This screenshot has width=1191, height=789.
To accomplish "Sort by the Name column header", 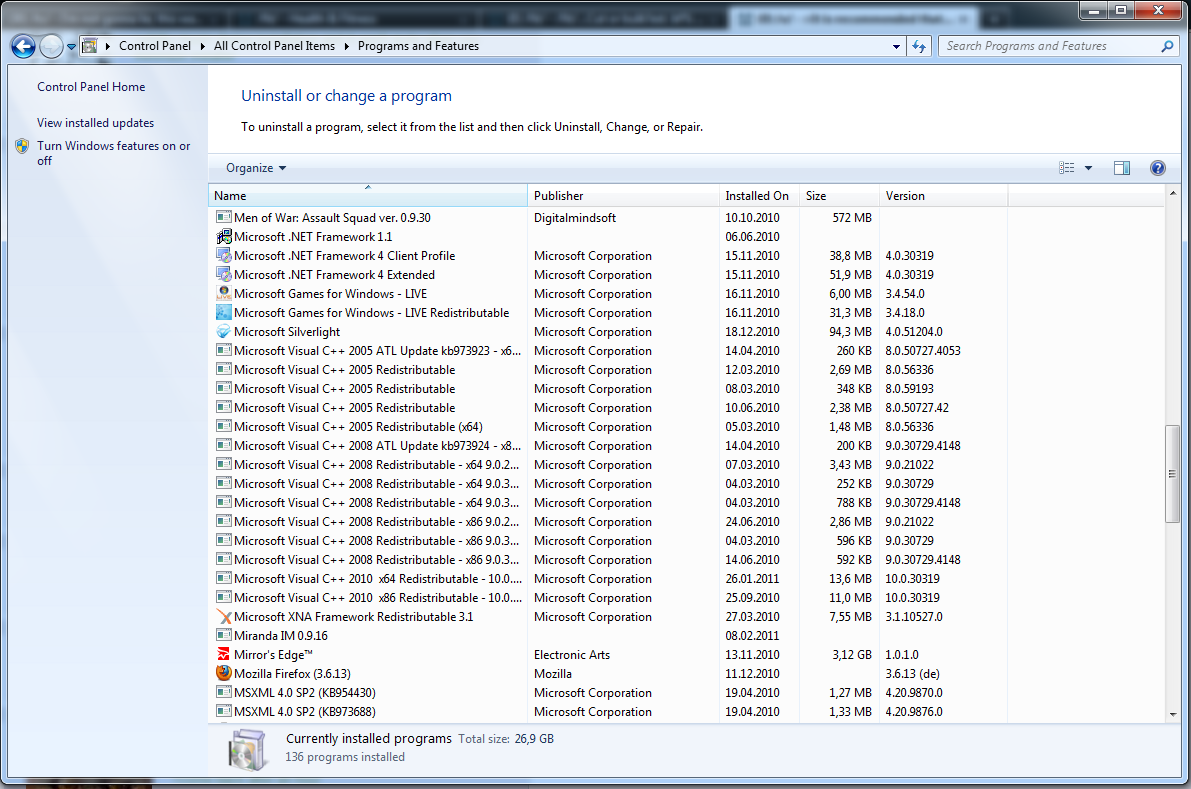I will (x=368, y=195).
